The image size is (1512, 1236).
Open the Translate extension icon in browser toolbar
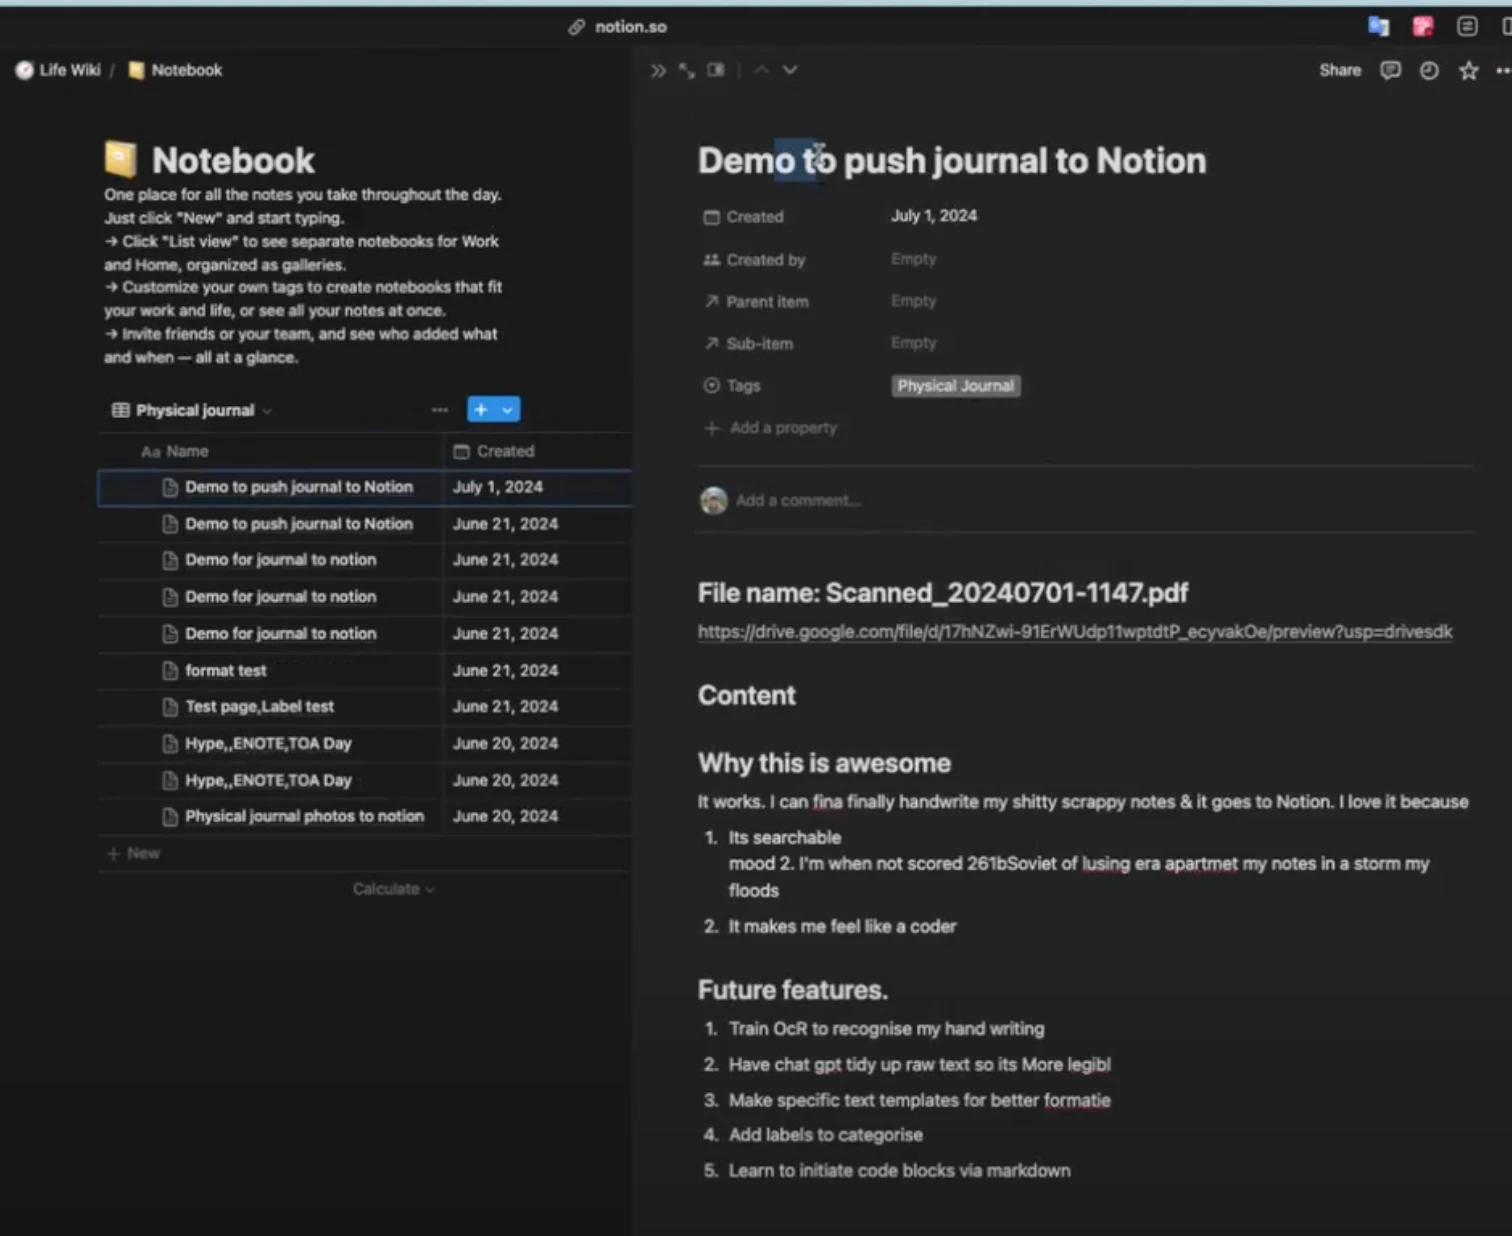(1379, 26)
